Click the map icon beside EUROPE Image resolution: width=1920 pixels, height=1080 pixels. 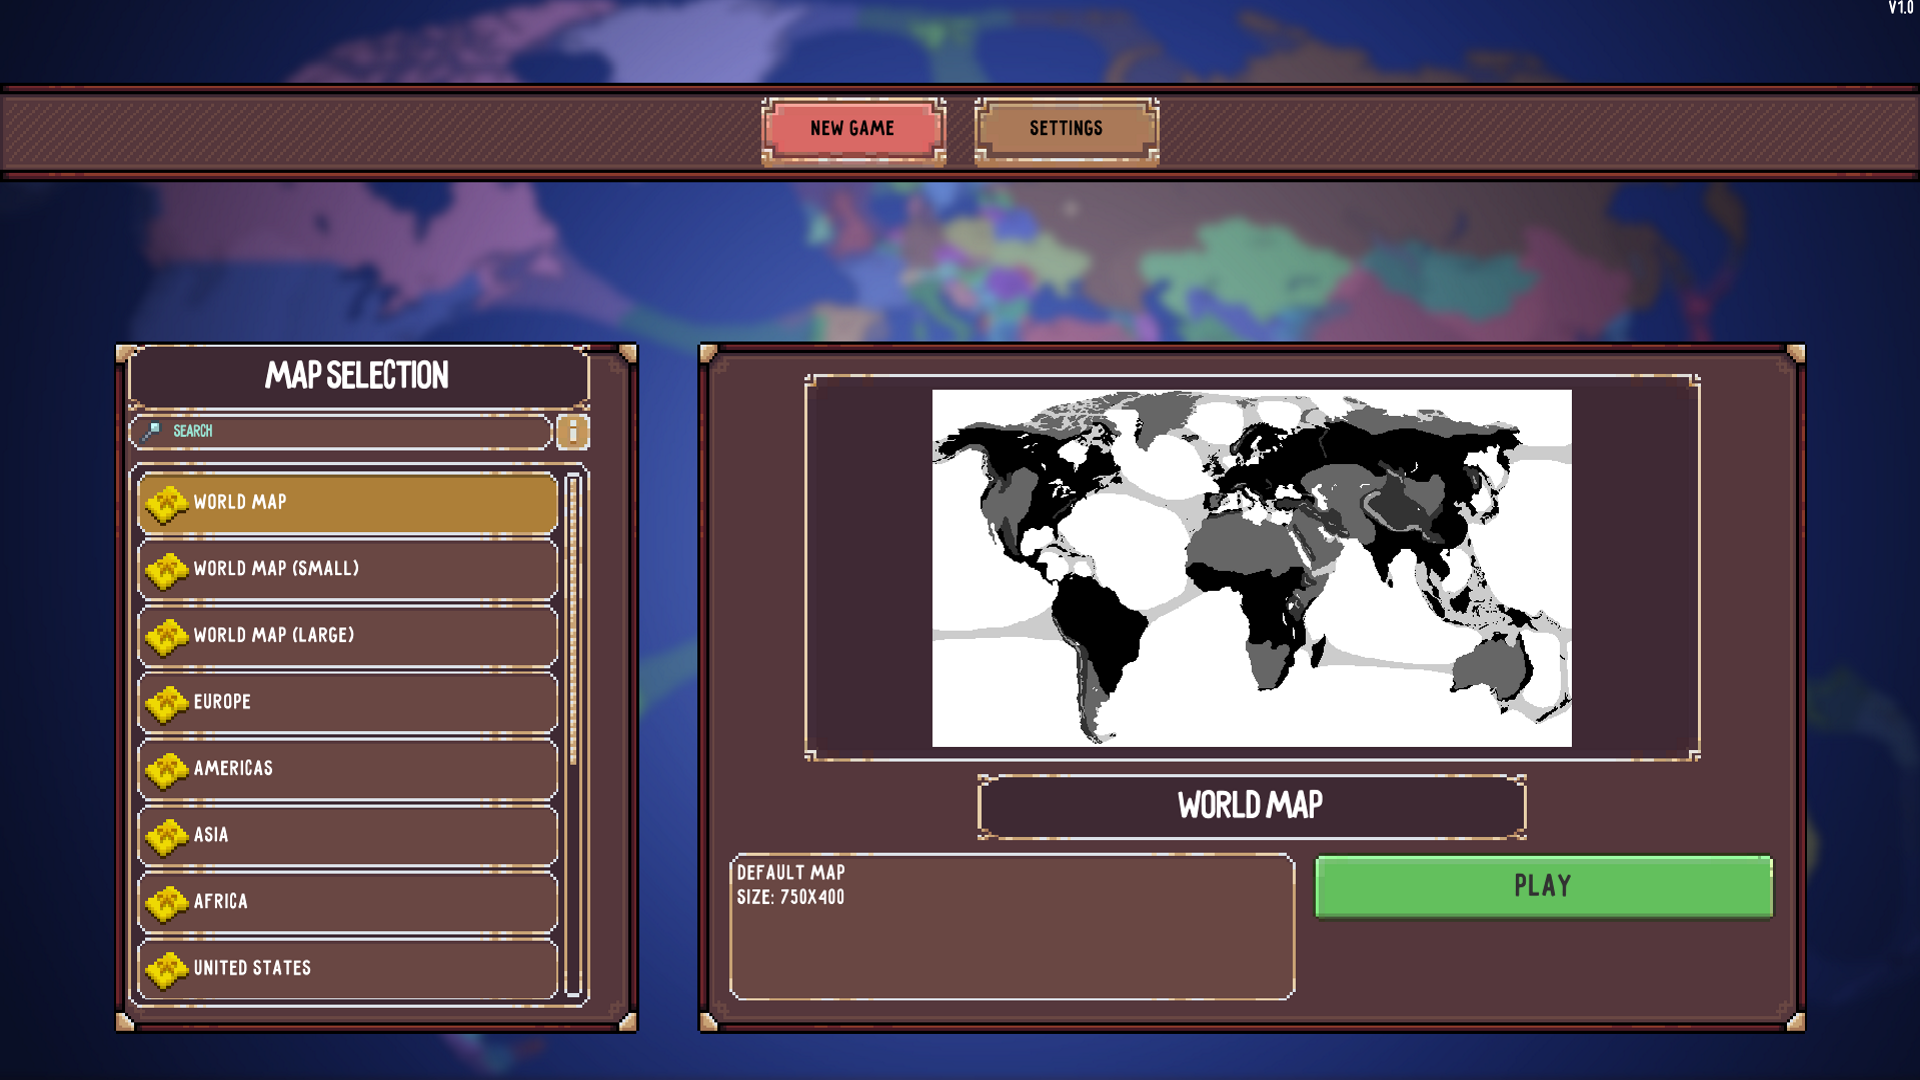[168, 702]
